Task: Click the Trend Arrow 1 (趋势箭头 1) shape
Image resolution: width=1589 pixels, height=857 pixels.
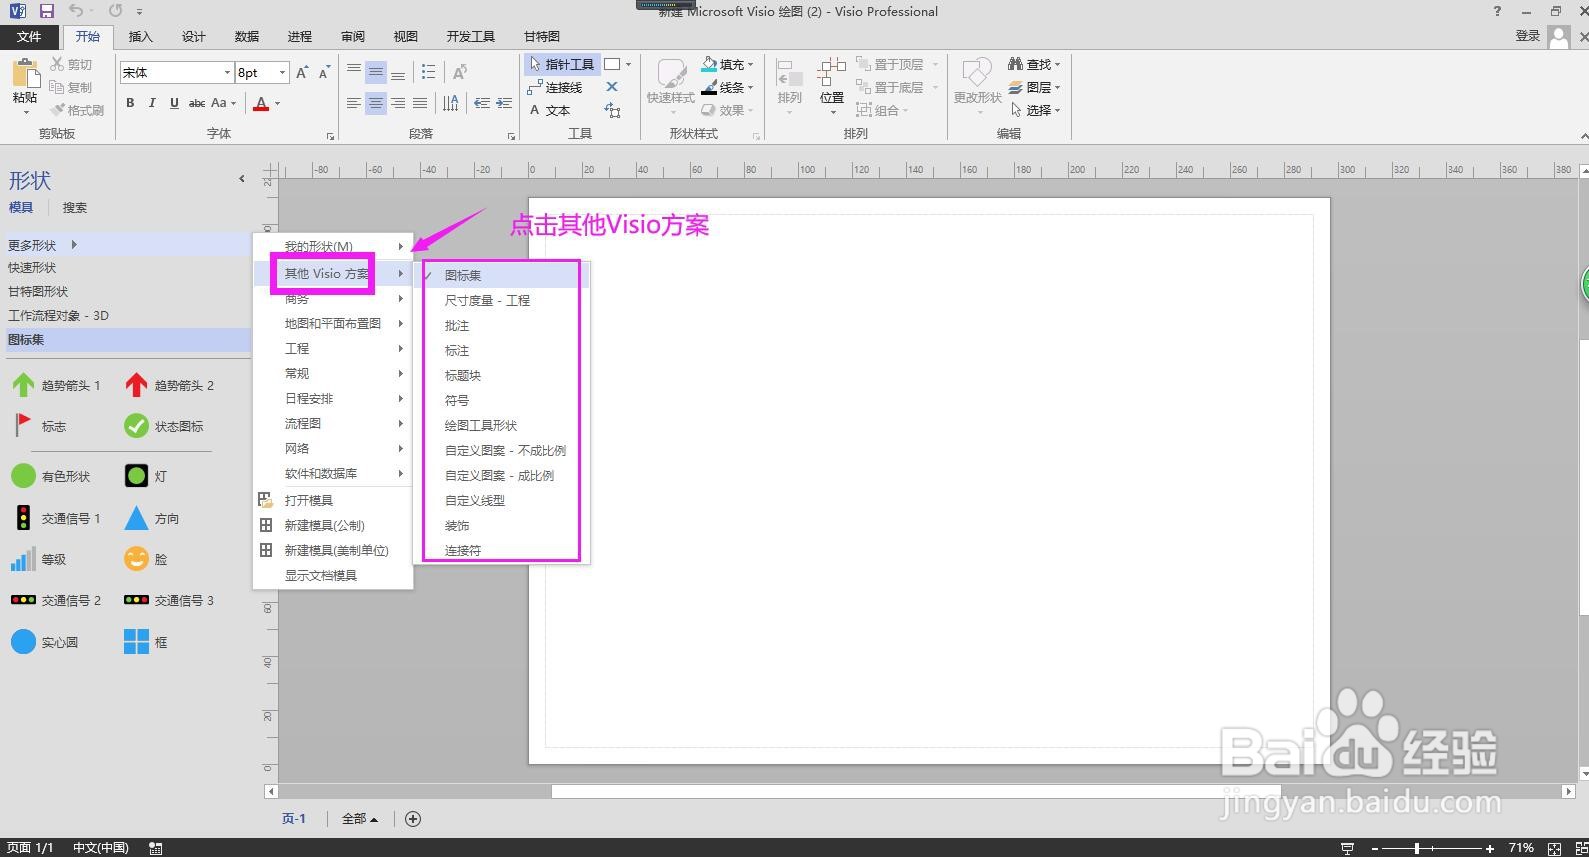Action: [x=57, y=385]
